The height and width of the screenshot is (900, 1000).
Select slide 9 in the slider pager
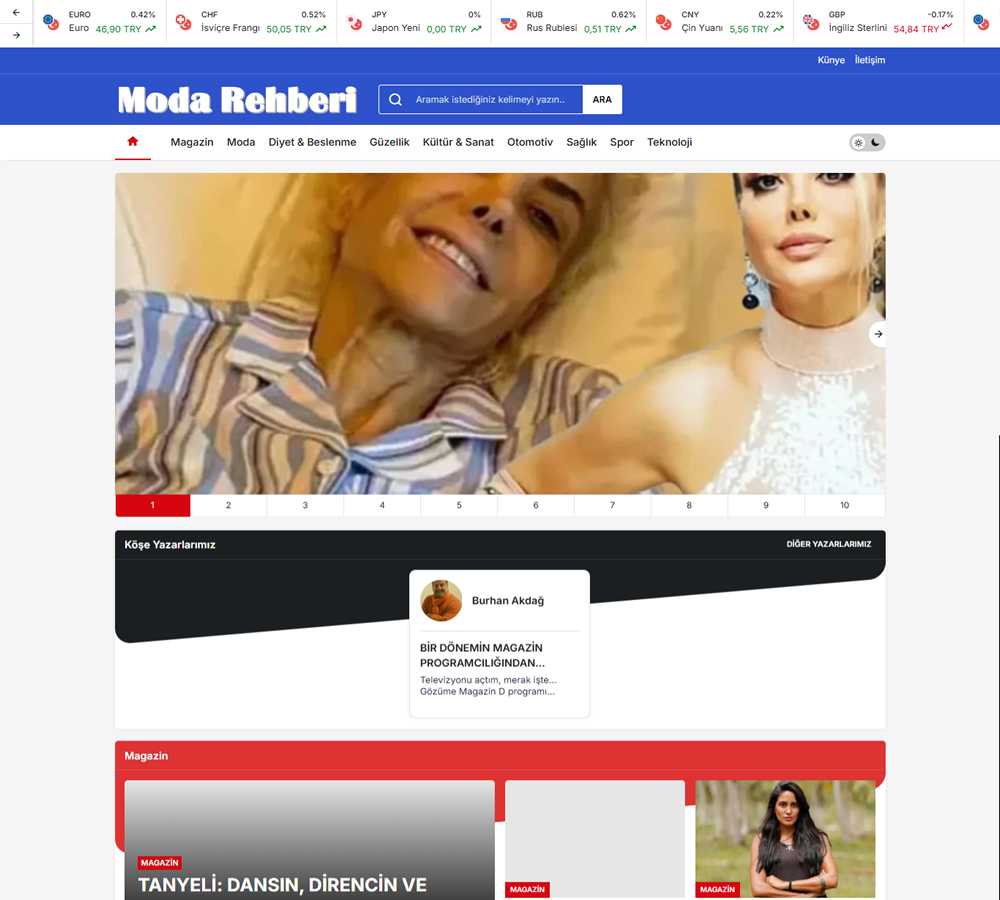[766, 505]
